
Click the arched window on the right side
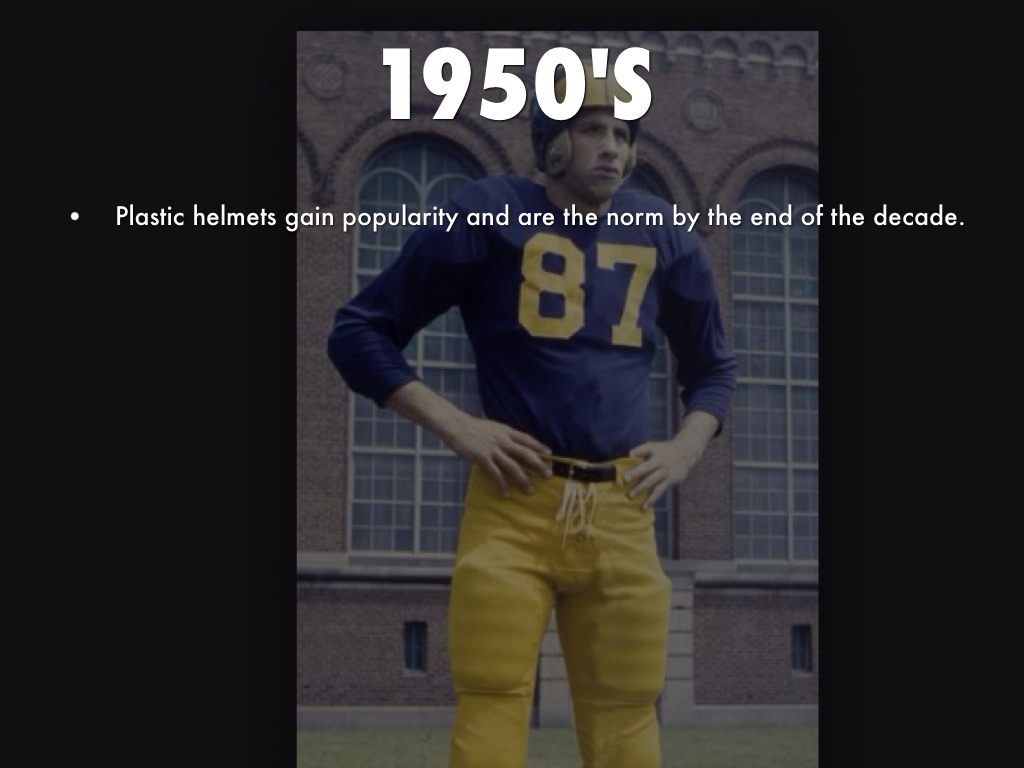point(774,366)
